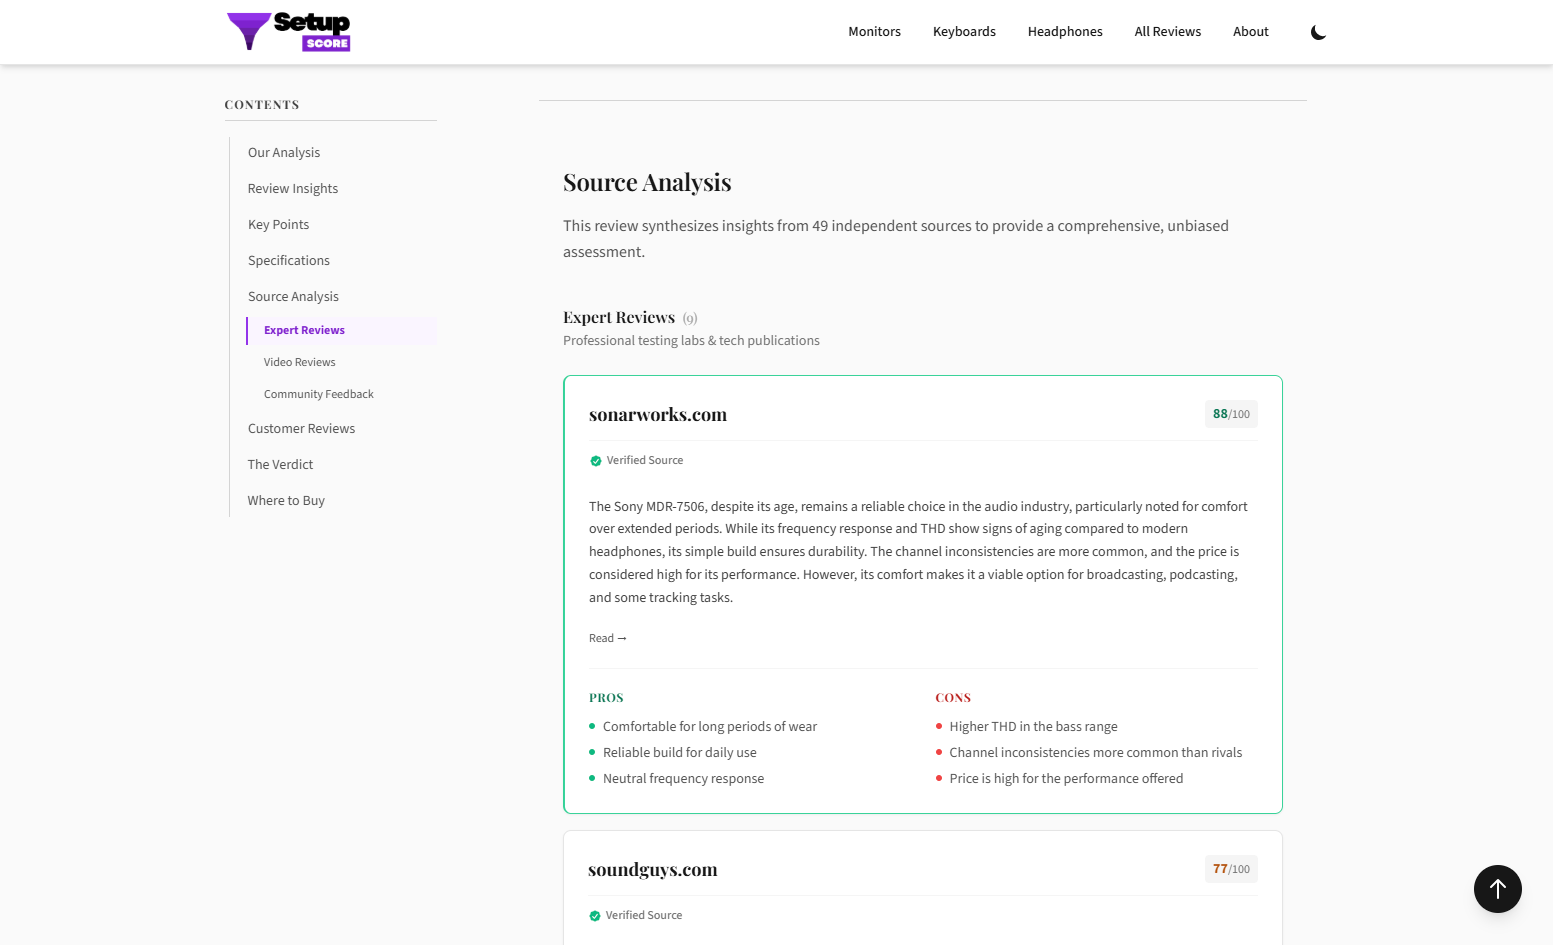The width and height of the screenshot is (1553, 945).
Task: Click the sonarworks.com heading
Action: tap(657, 414)
